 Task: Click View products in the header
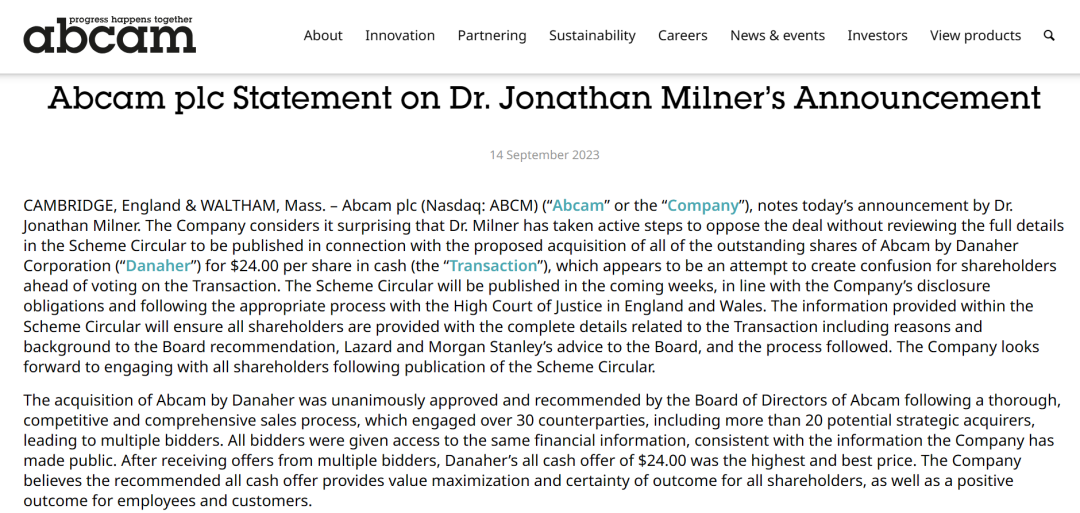[975, 35]
